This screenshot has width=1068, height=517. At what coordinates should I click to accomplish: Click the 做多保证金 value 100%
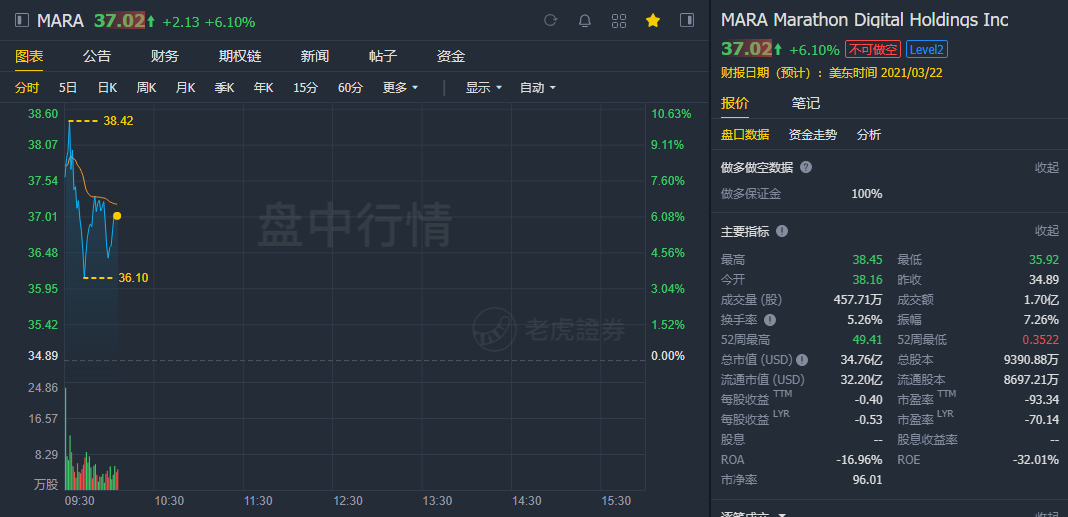866,194
